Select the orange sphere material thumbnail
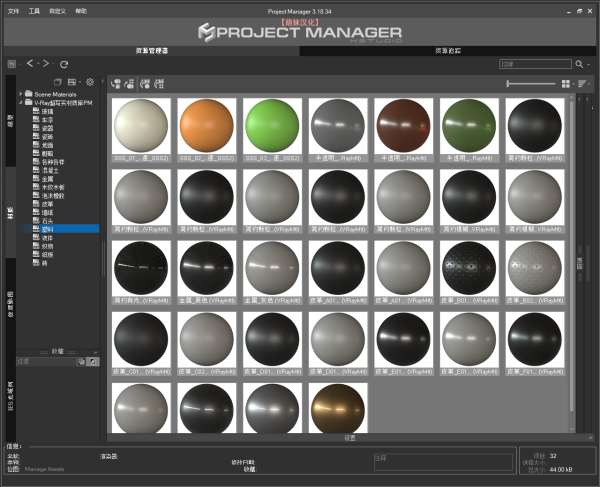The width and height of the screenshot is (600, 487). pos(207,126)
